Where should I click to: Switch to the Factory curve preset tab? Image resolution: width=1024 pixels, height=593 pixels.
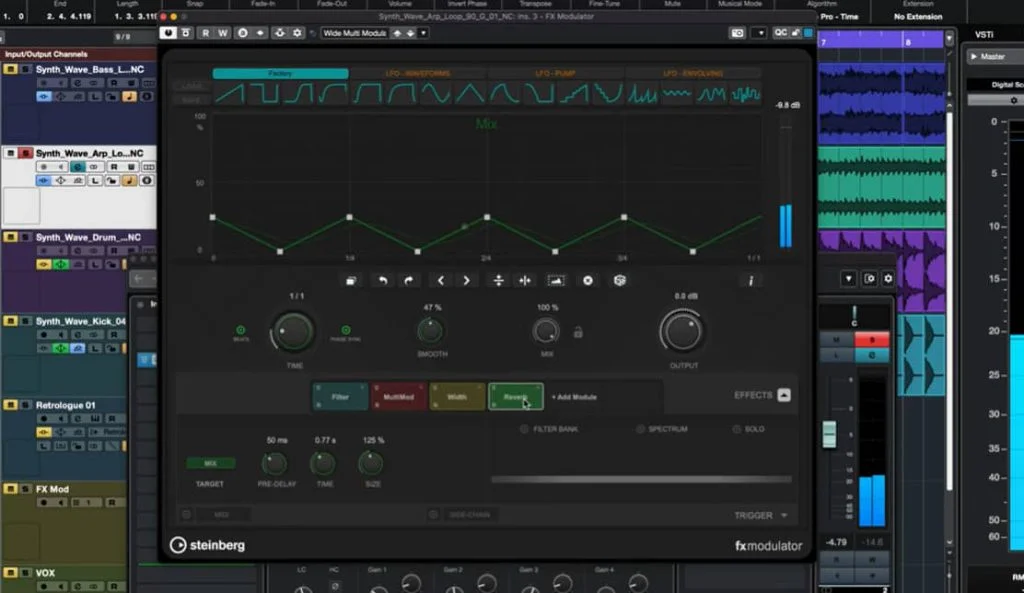[280, 73]
